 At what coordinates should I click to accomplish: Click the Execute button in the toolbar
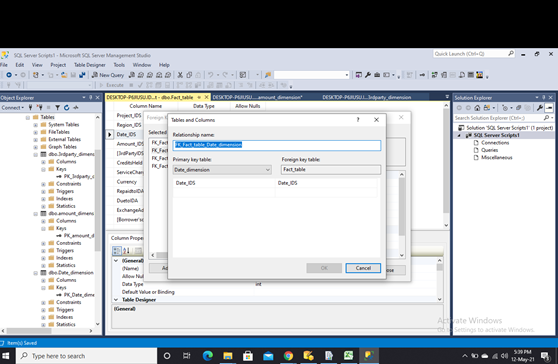point(111,85)
